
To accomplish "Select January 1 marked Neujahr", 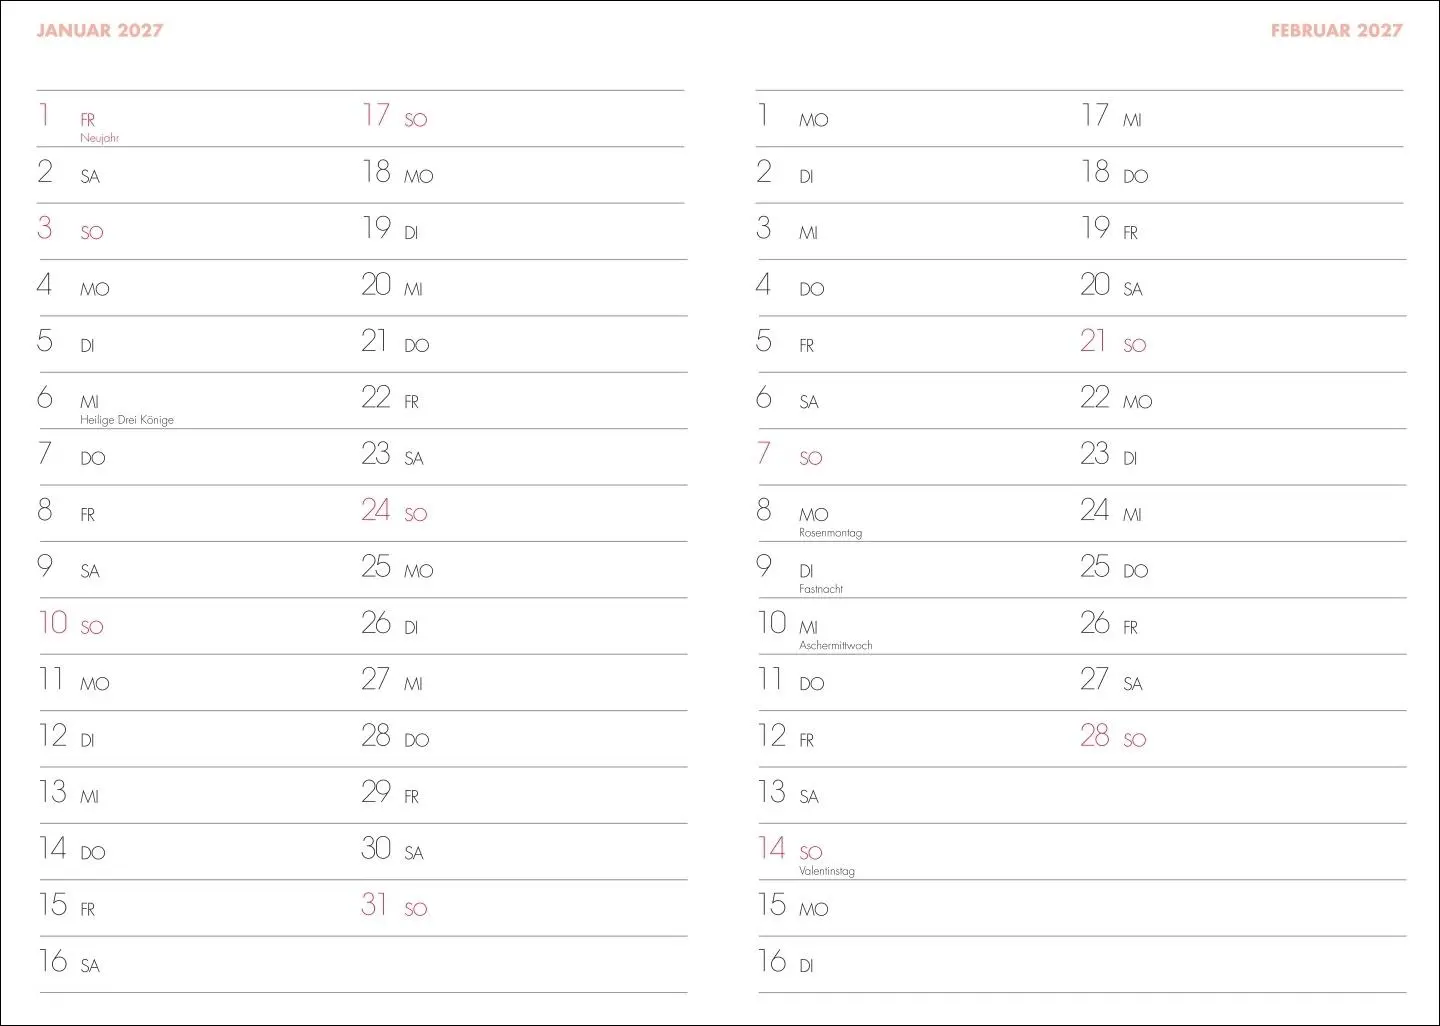I will tap(199, 119).
